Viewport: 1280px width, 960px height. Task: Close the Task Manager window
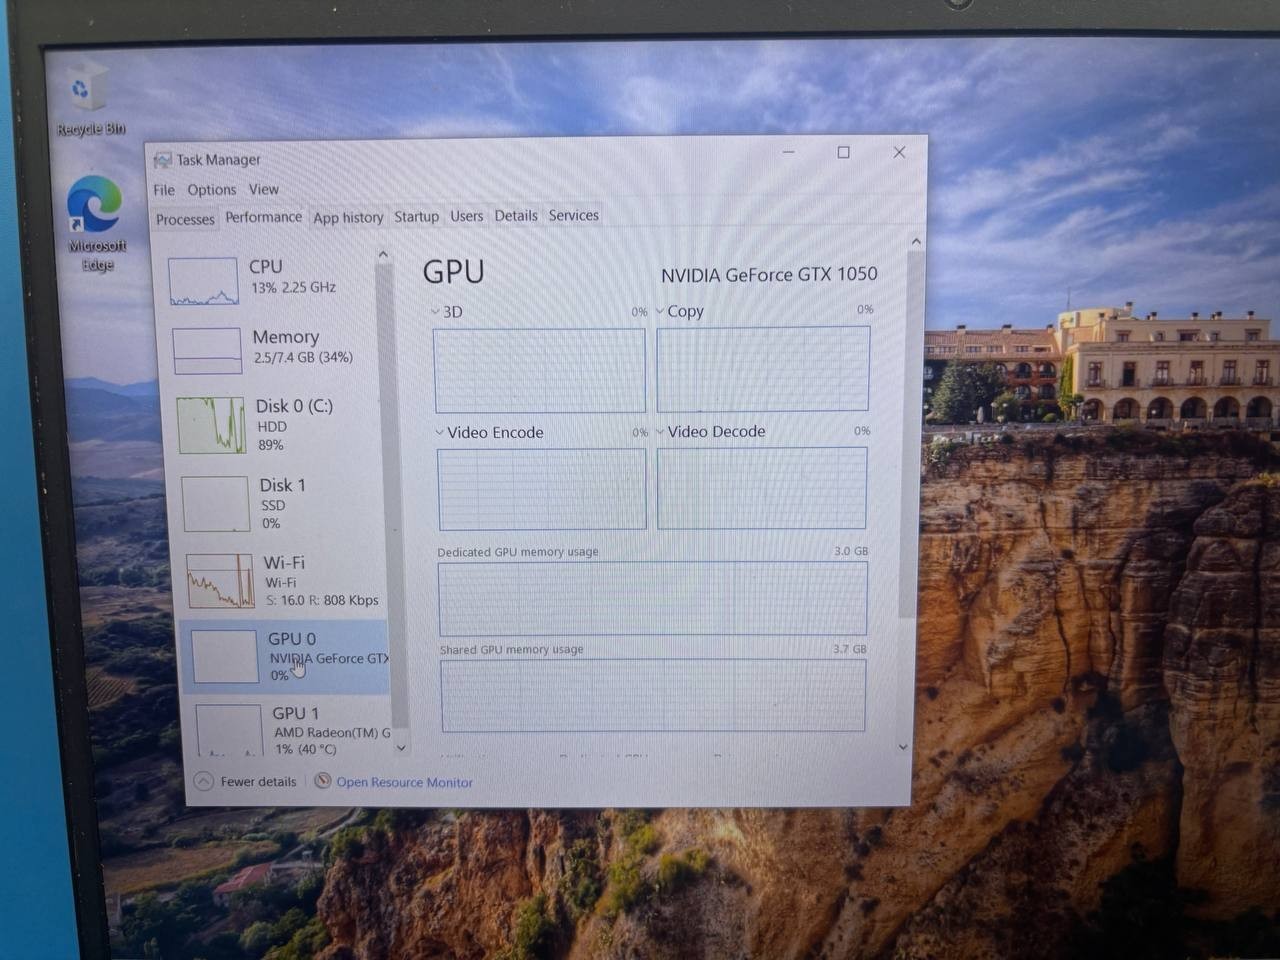[899, 152]
